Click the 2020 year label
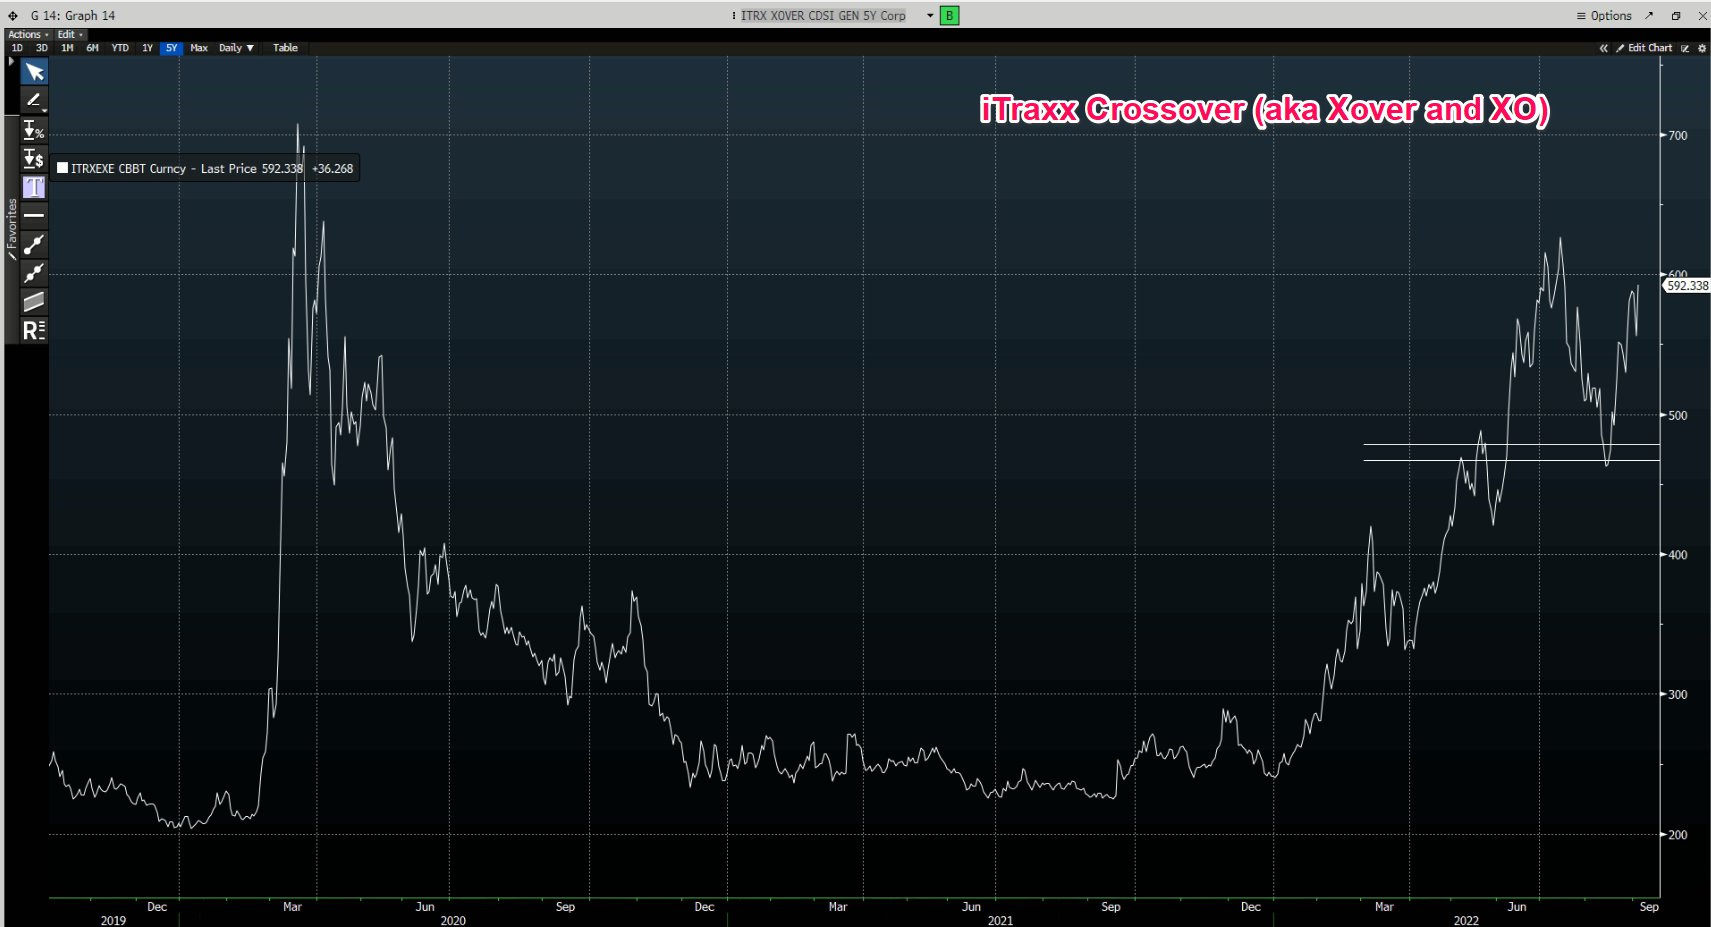 (453, 920)
